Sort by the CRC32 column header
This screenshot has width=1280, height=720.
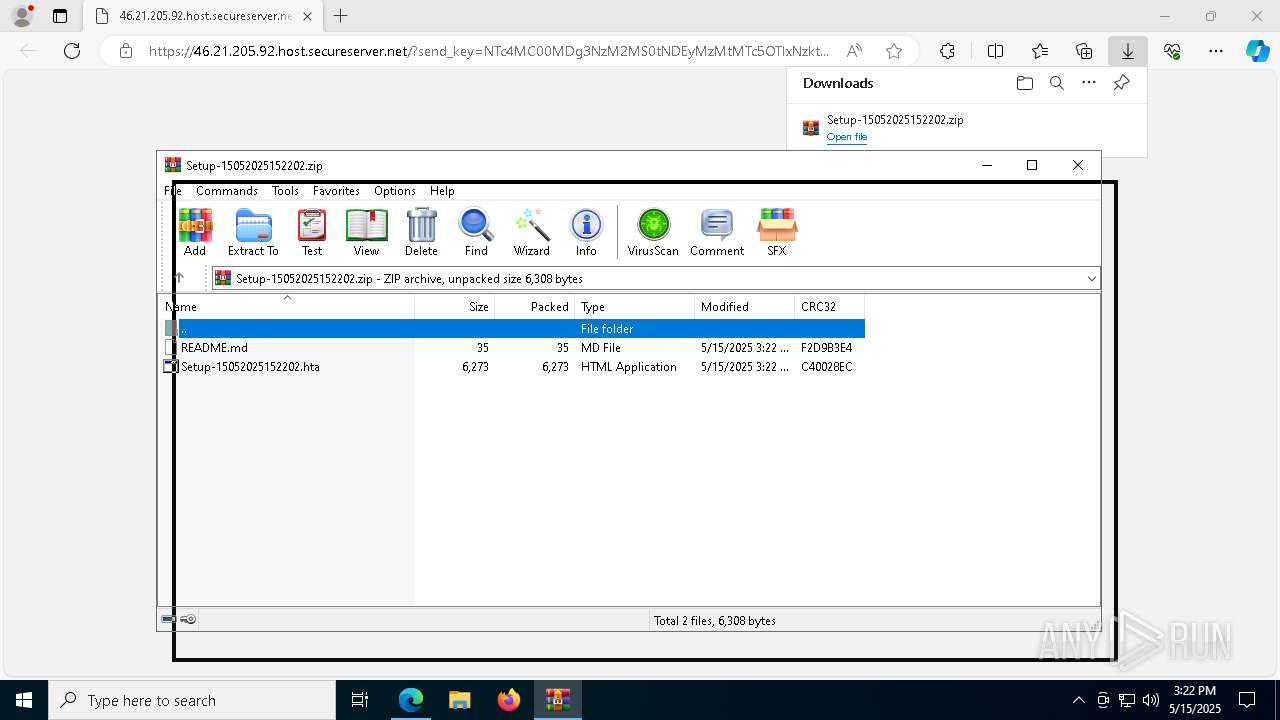point(829,307)
